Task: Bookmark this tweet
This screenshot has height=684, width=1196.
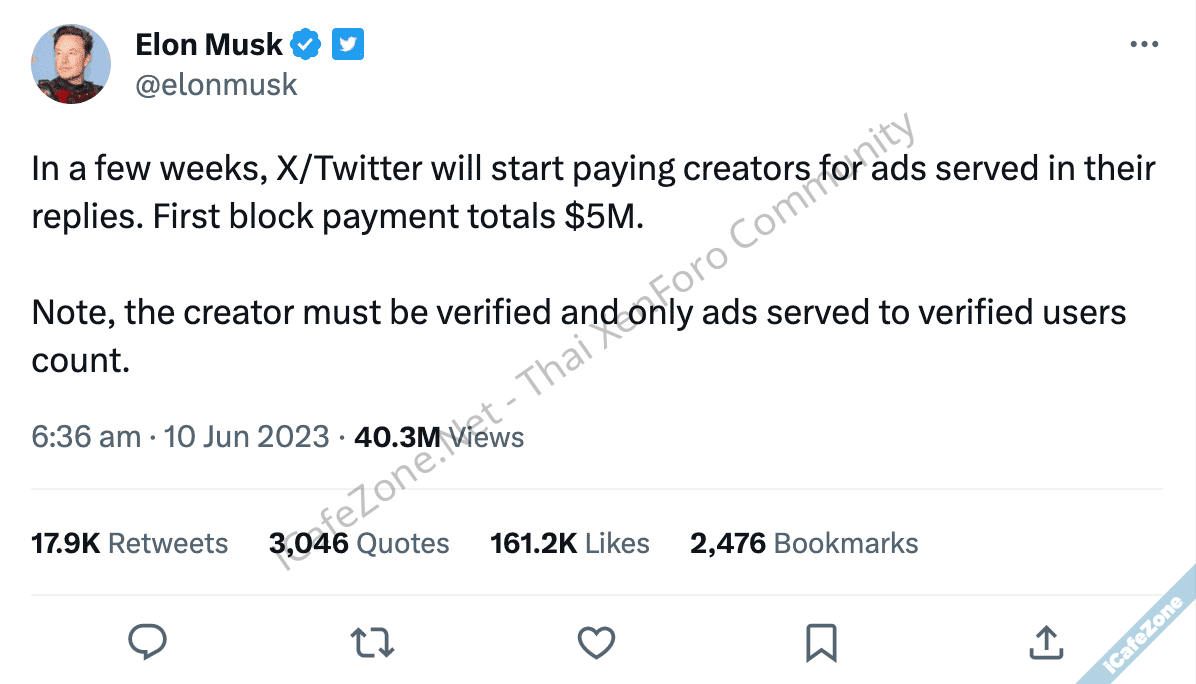Action: pyautogui.click(x=821, y=641)
